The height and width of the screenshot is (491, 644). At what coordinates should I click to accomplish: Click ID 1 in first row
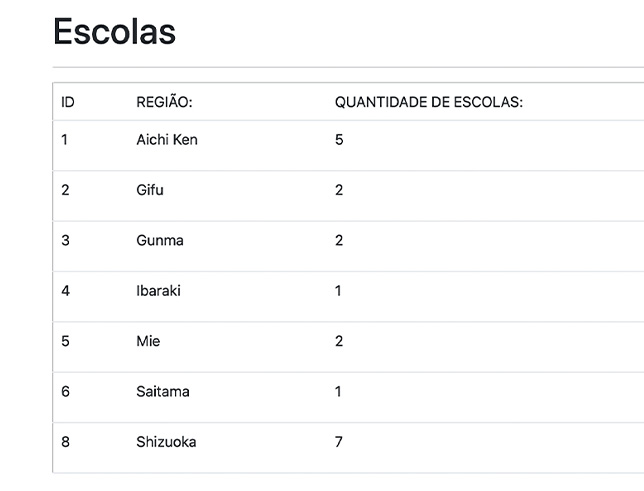[x=64, y=140]
